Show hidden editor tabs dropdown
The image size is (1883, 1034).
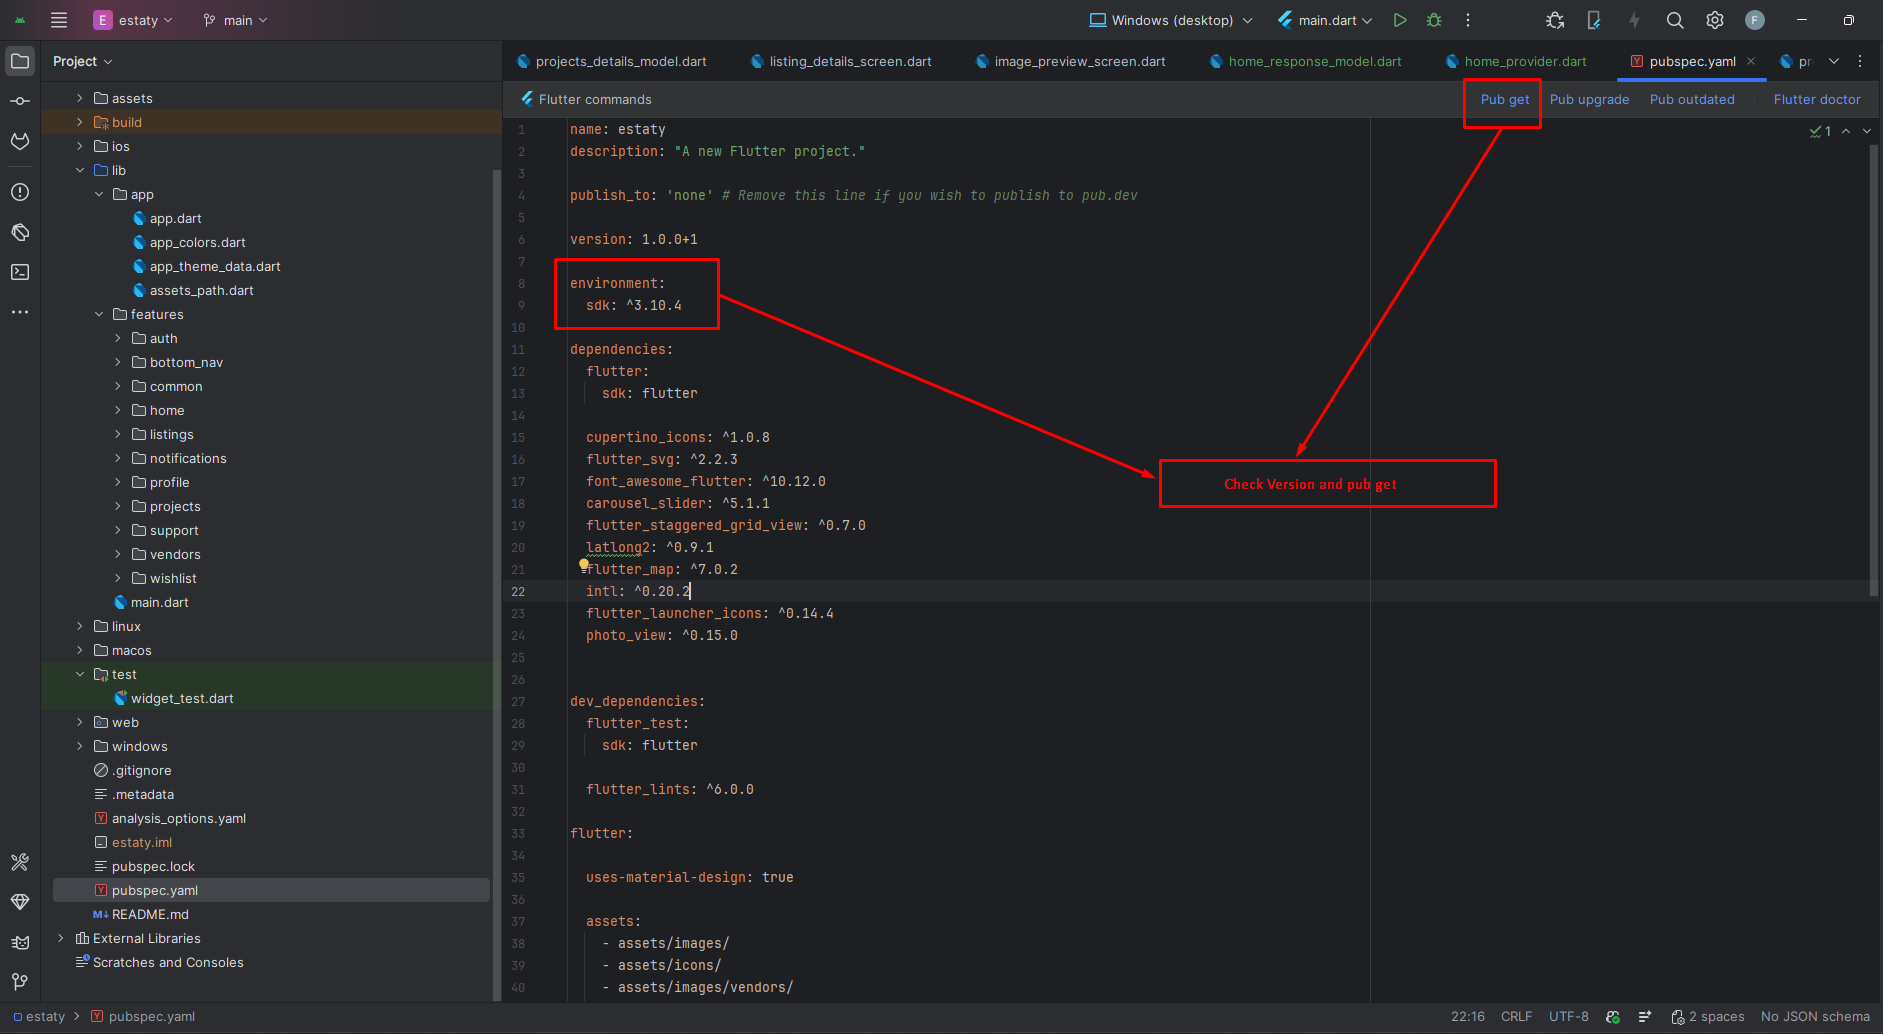tap(1834, 61)
